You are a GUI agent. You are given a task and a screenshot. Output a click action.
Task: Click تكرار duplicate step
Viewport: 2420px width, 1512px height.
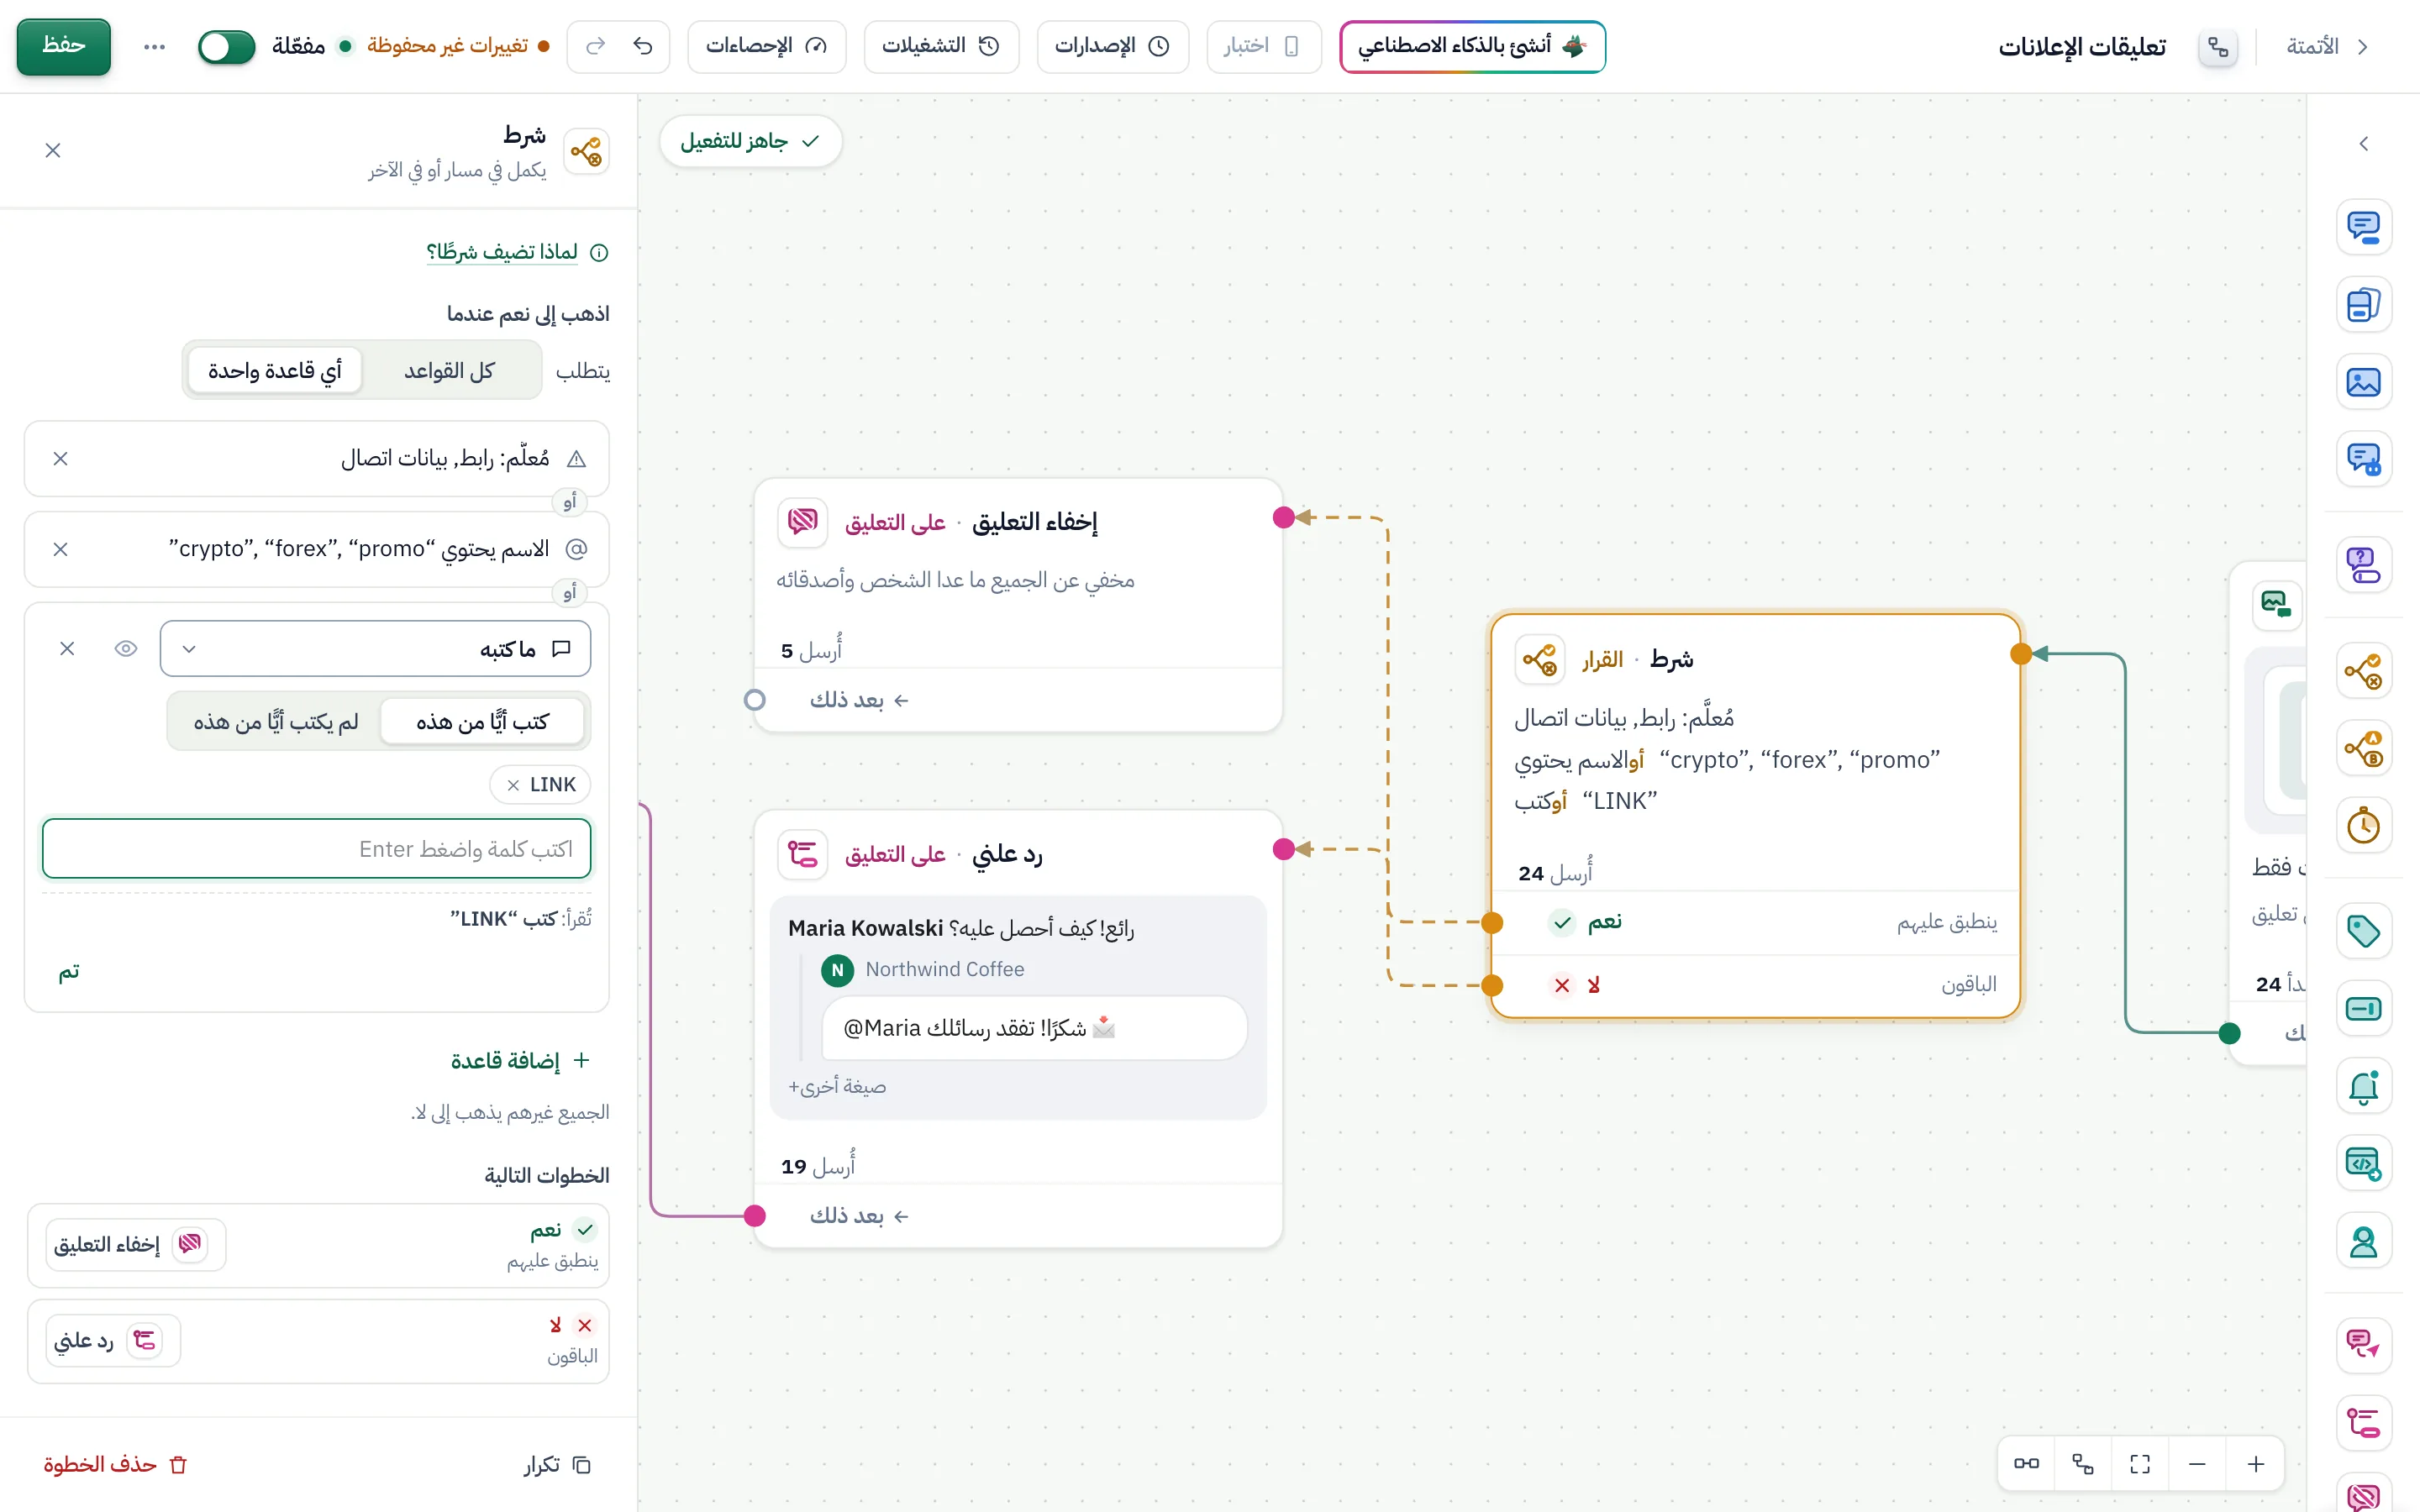tap(558, 1465)
